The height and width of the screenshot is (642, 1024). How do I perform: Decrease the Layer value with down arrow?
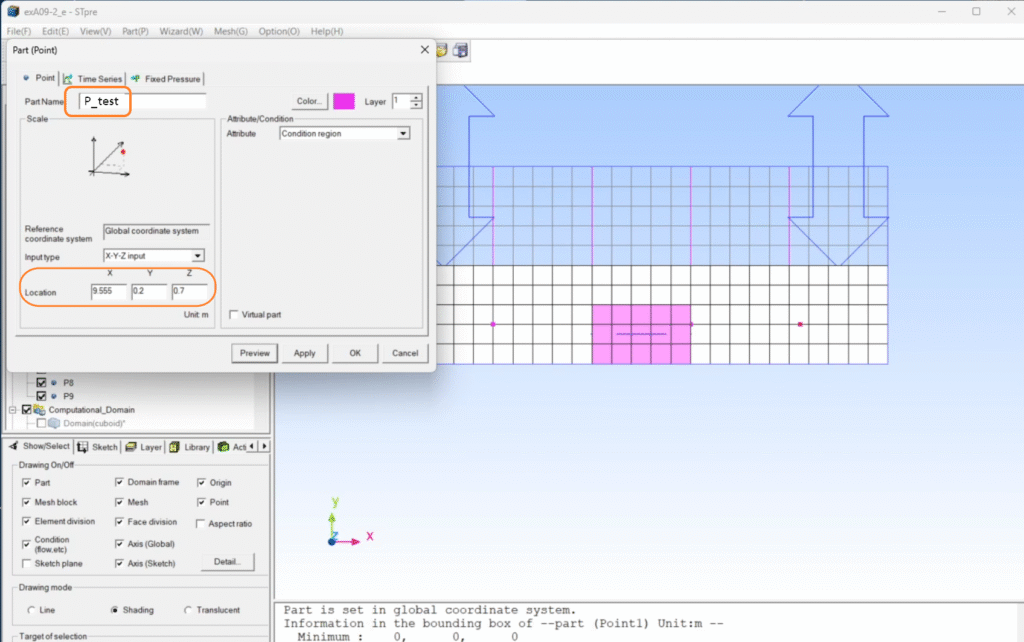click(416, 105)
